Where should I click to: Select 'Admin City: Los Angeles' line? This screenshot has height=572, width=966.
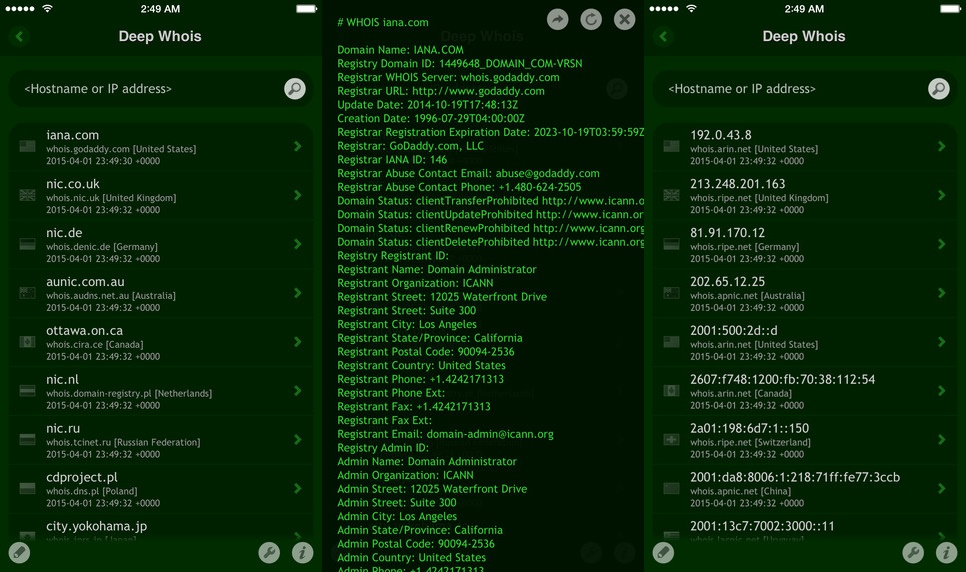pos(397,517)
